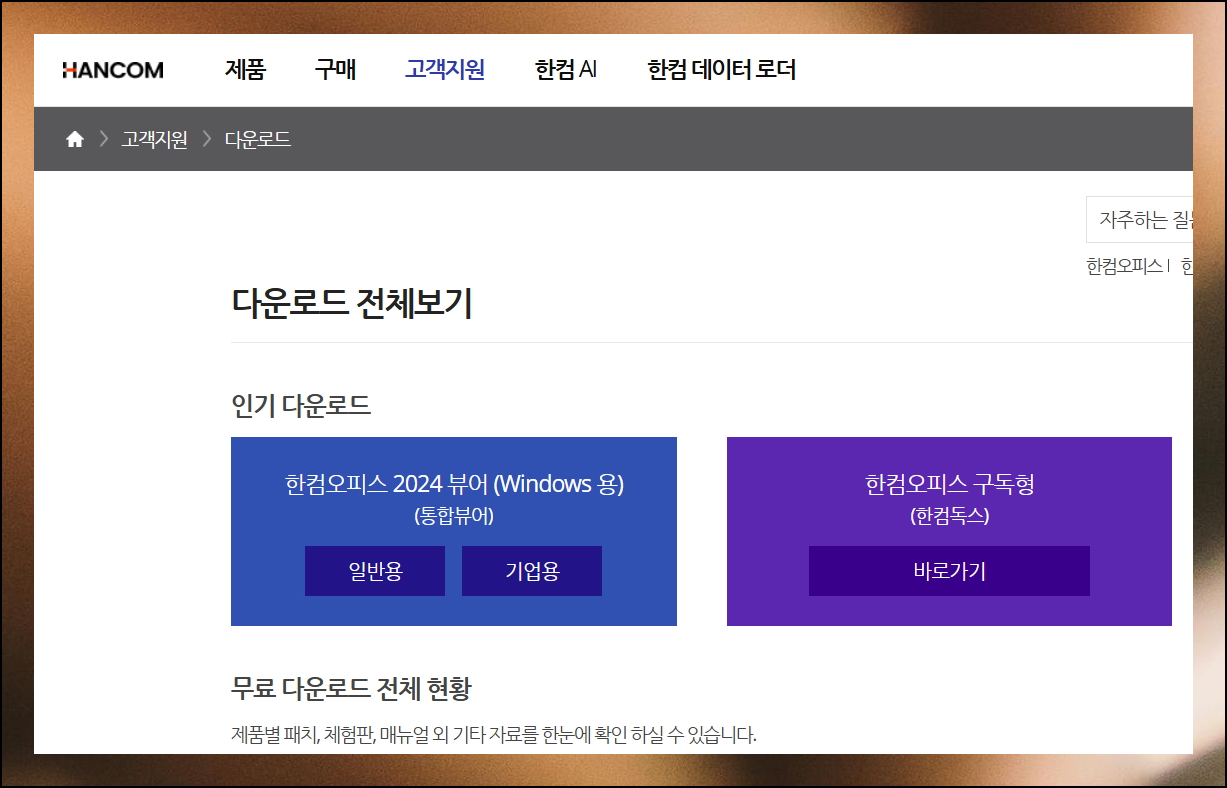Click the (한컴독스) subtitle text
The height and width of the screenshot is (788, 1227).
click(x=949, y=516)
